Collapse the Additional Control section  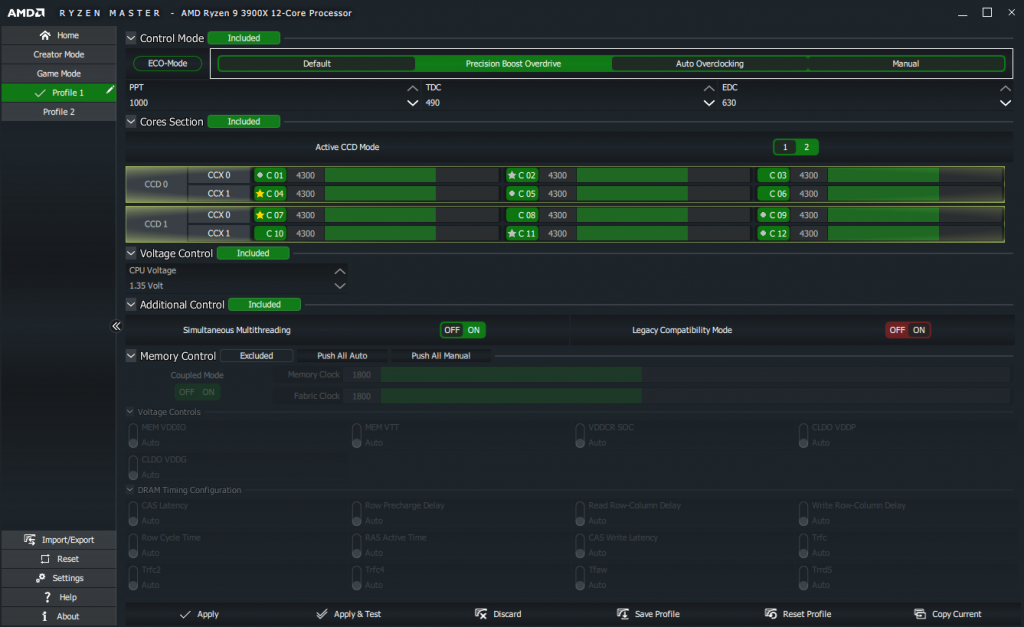coord(131,305)
